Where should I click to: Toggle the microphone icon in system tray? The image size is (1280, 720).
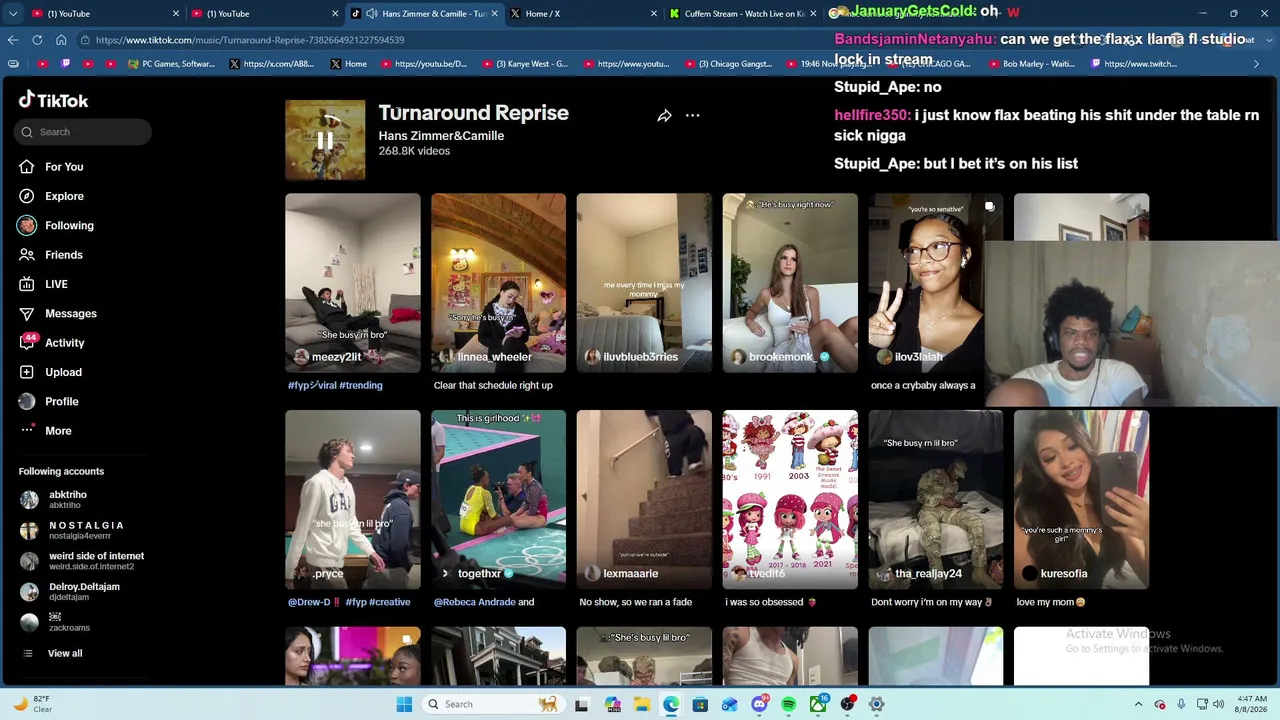[x=1181, y=704]
